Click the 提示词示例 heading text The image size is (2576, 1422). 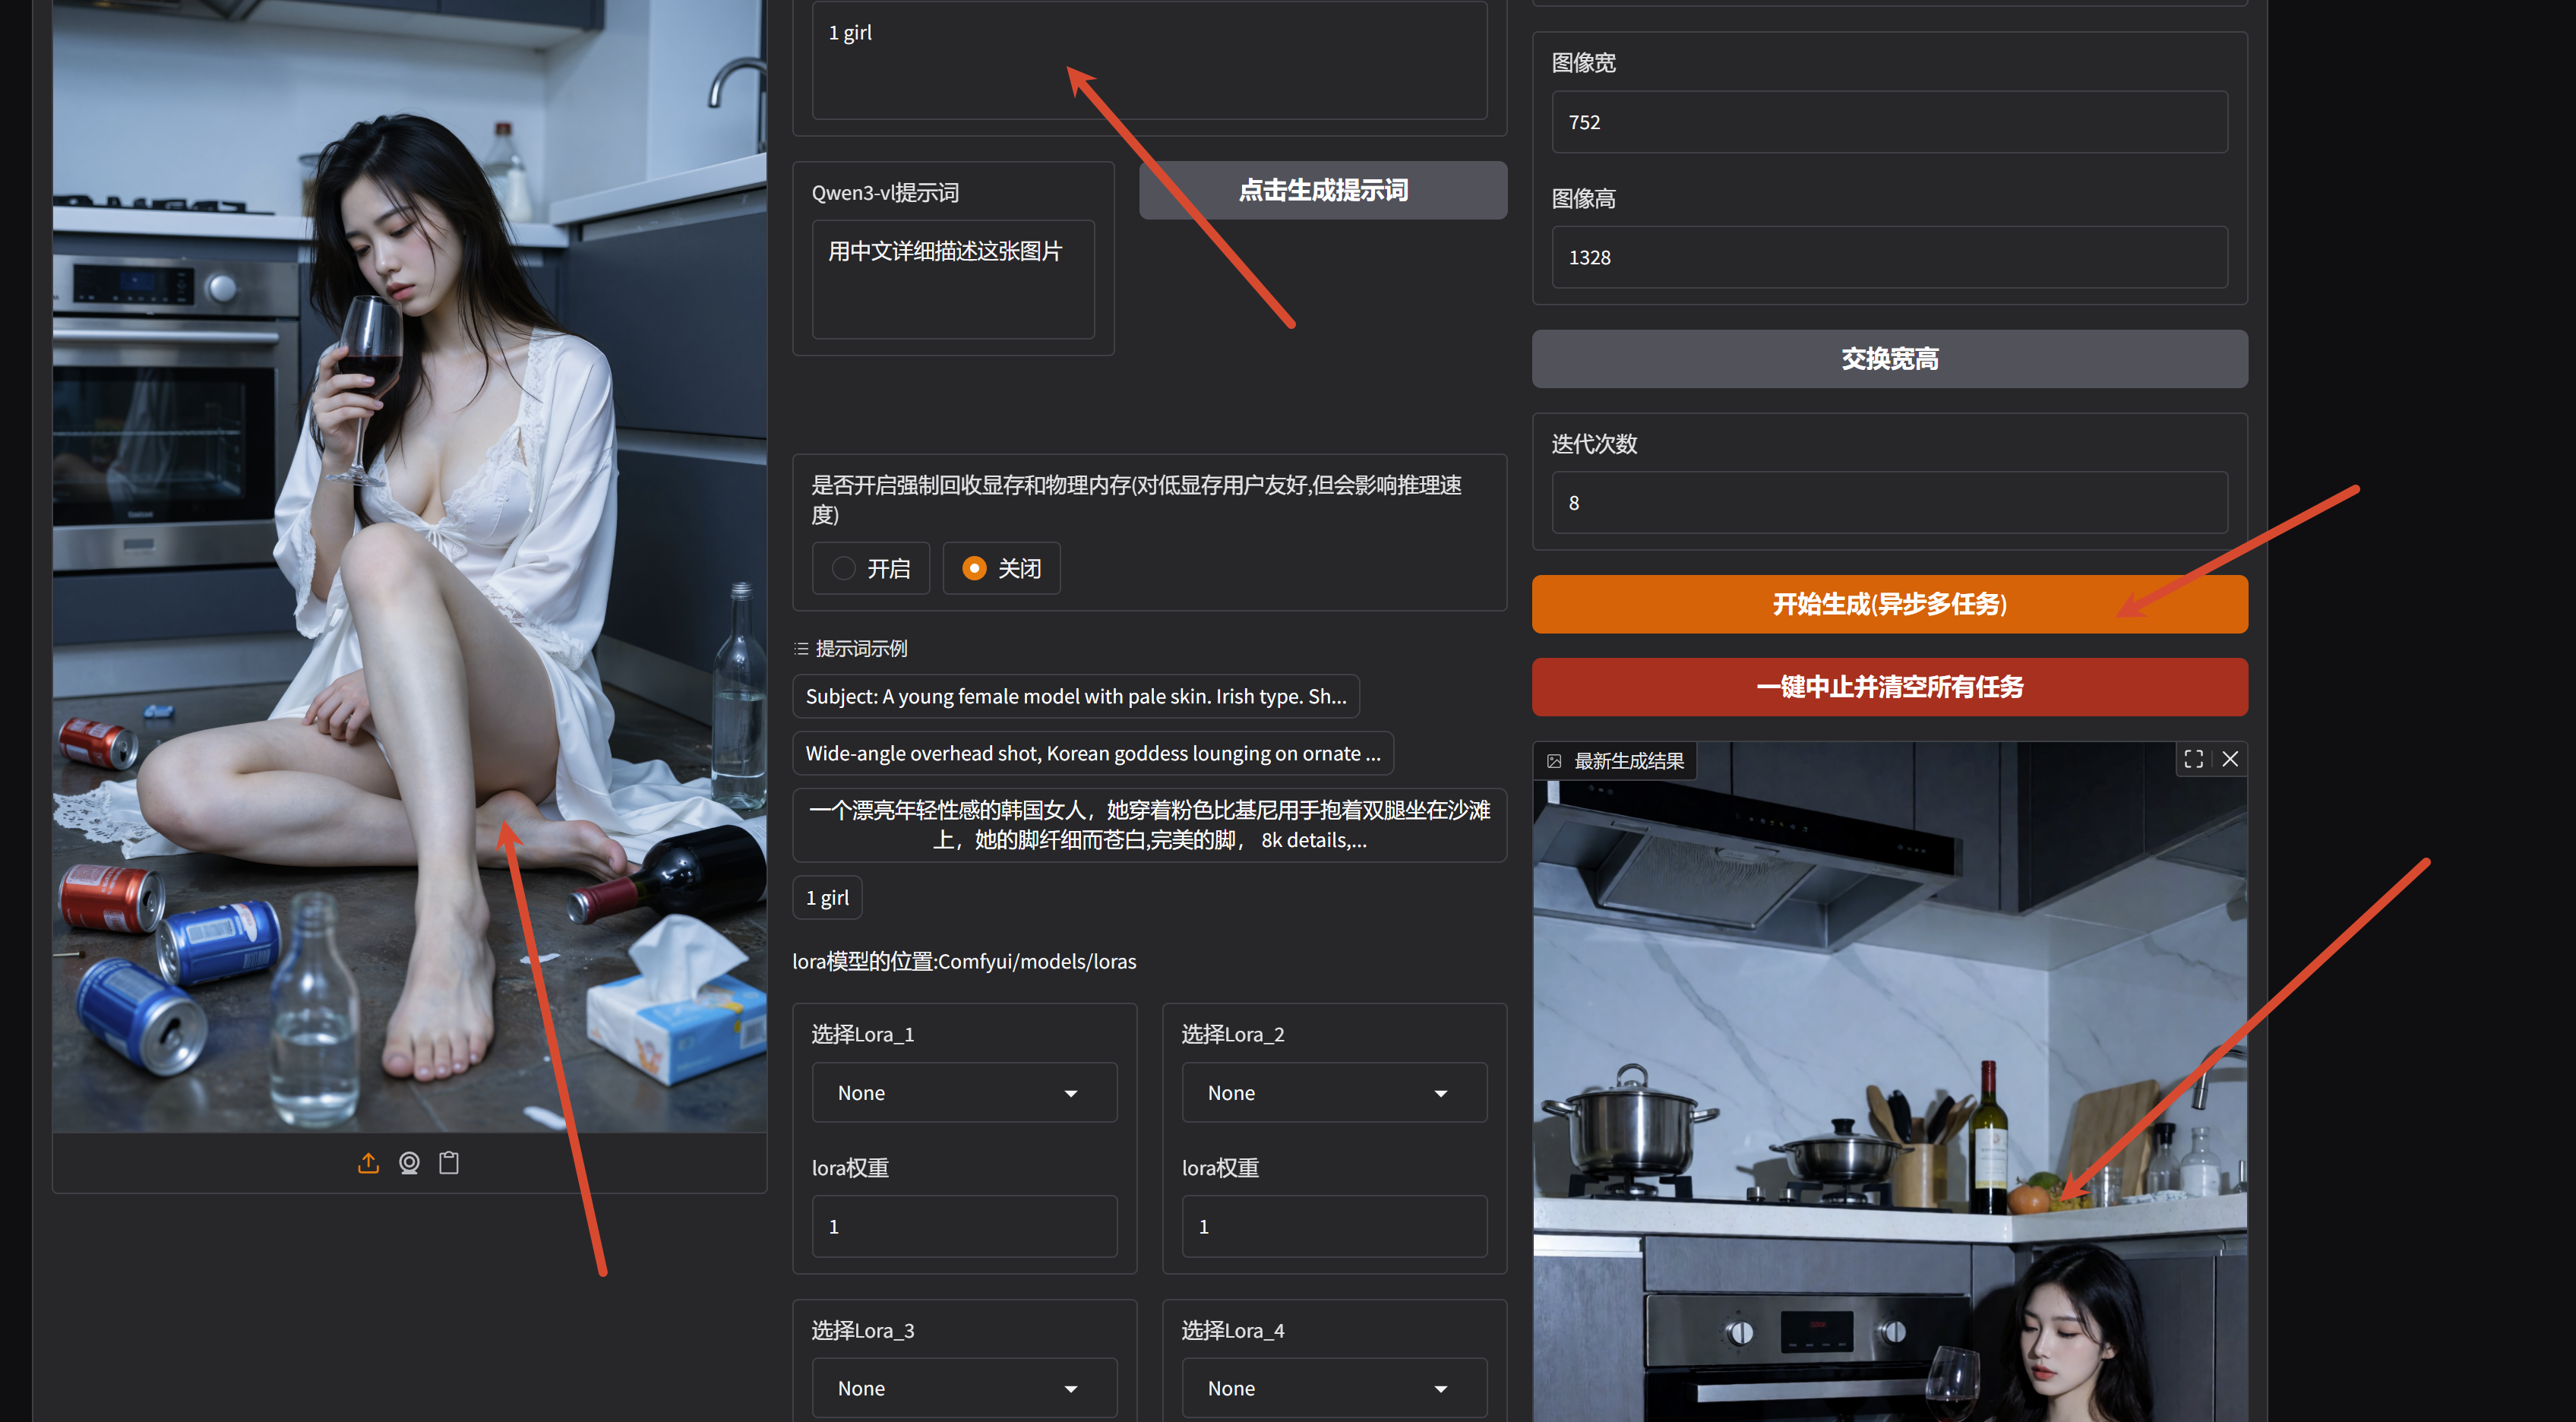click(861, 649)
